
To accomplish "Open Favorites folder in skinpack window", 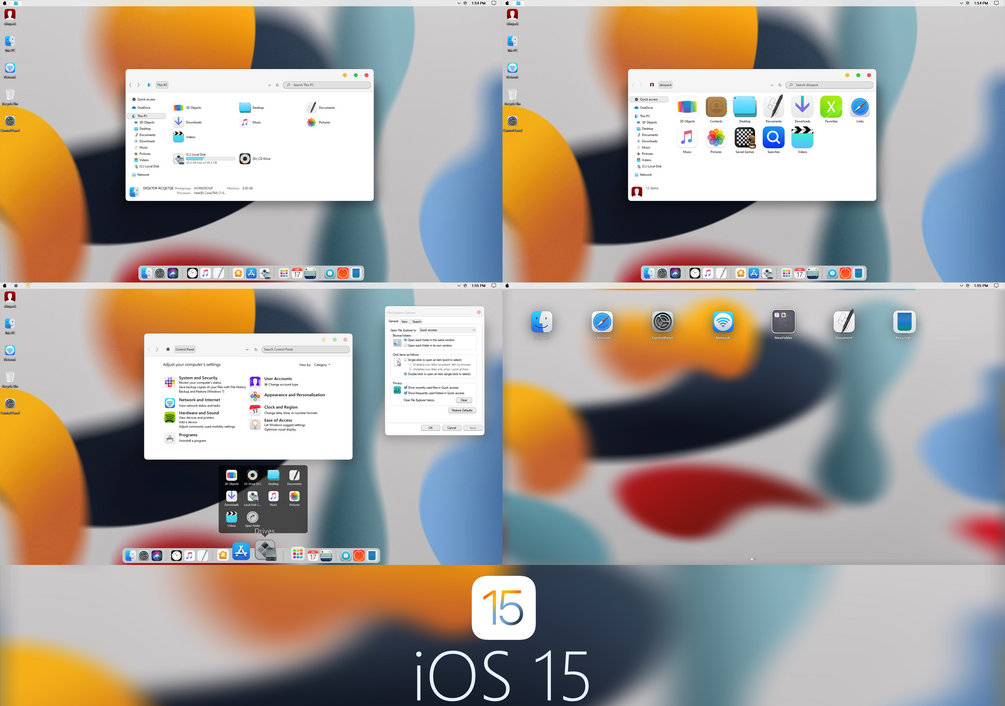I will tap(831, 107).
